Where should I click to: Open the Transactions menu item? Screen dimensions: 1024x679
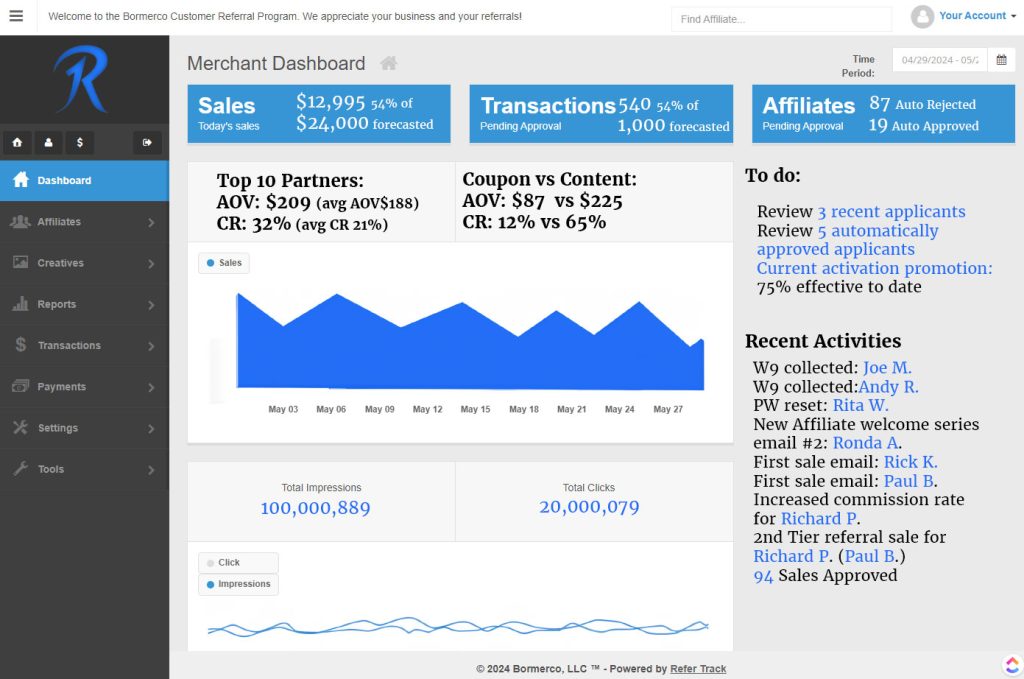[x=84, y=345]
